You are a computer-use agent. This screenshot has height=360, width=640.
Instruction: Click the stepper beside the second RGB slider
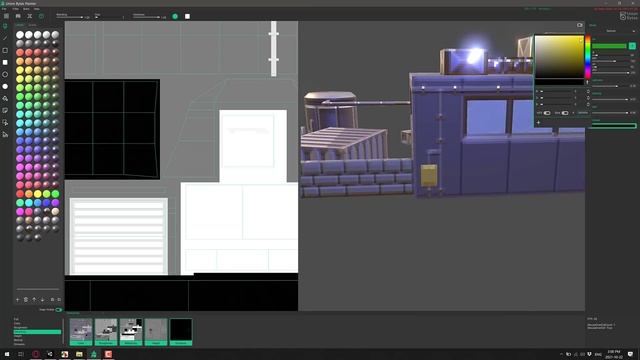coord(588,98)
